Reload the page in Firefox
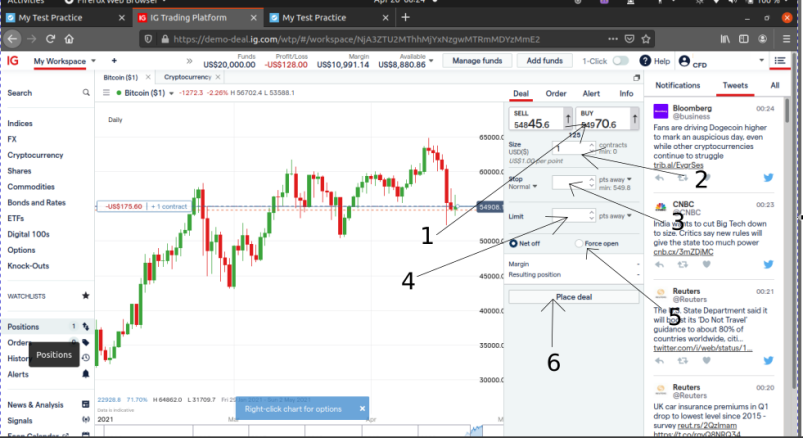 click(50, 39)
